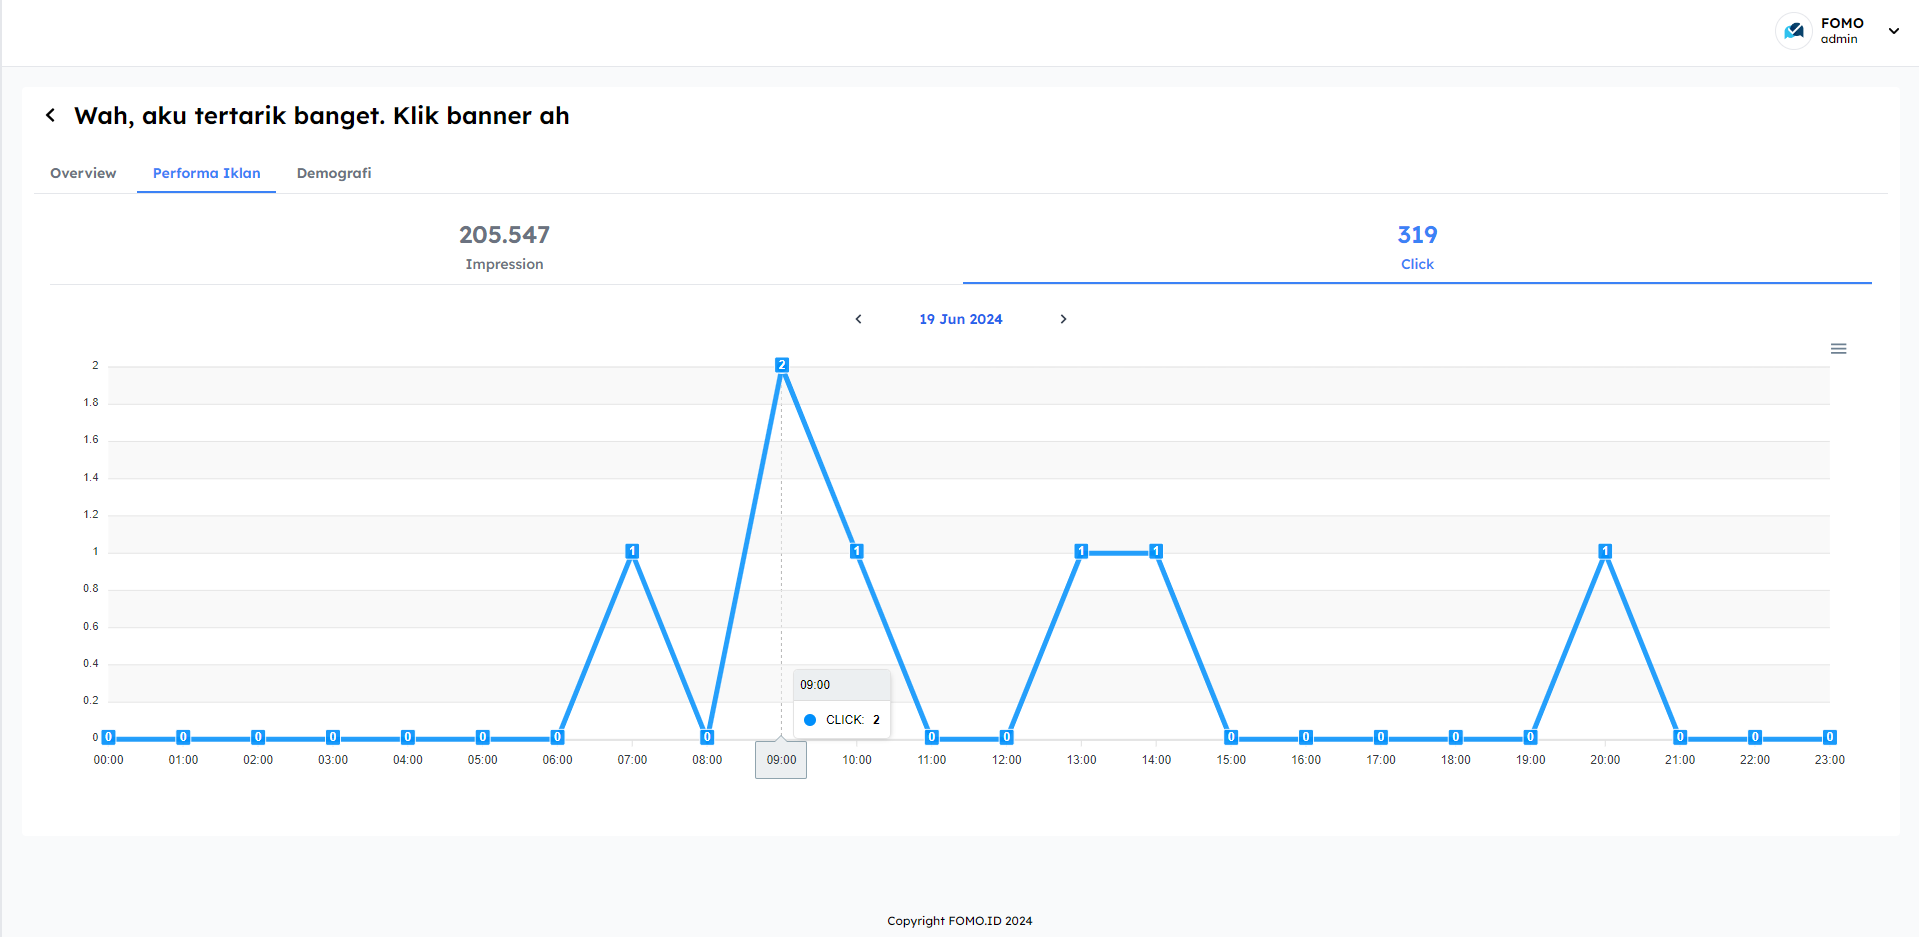Click the 1.8 y-axis label
The height and width of the screenshot is (937, 1919).
(91, 402)
